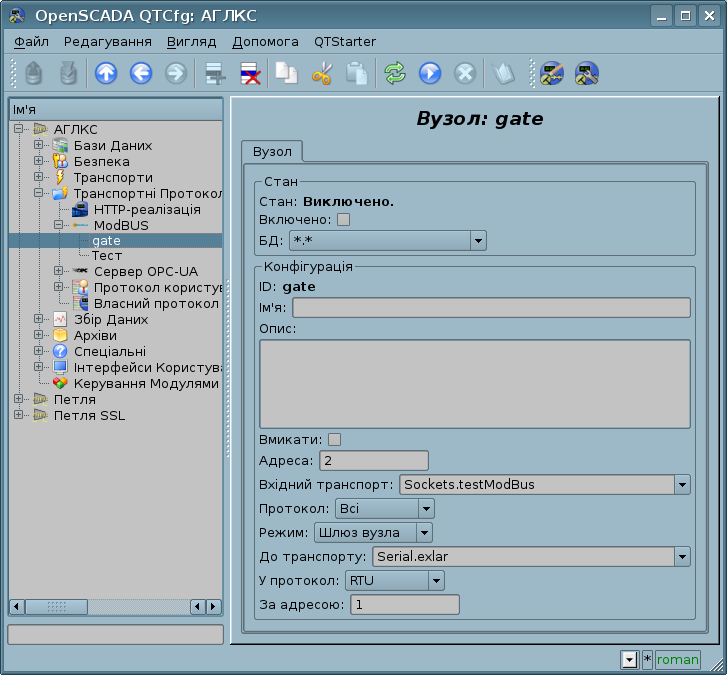
Task: Toggle the Включено checkbox
Action: click(x=344, y=220)
